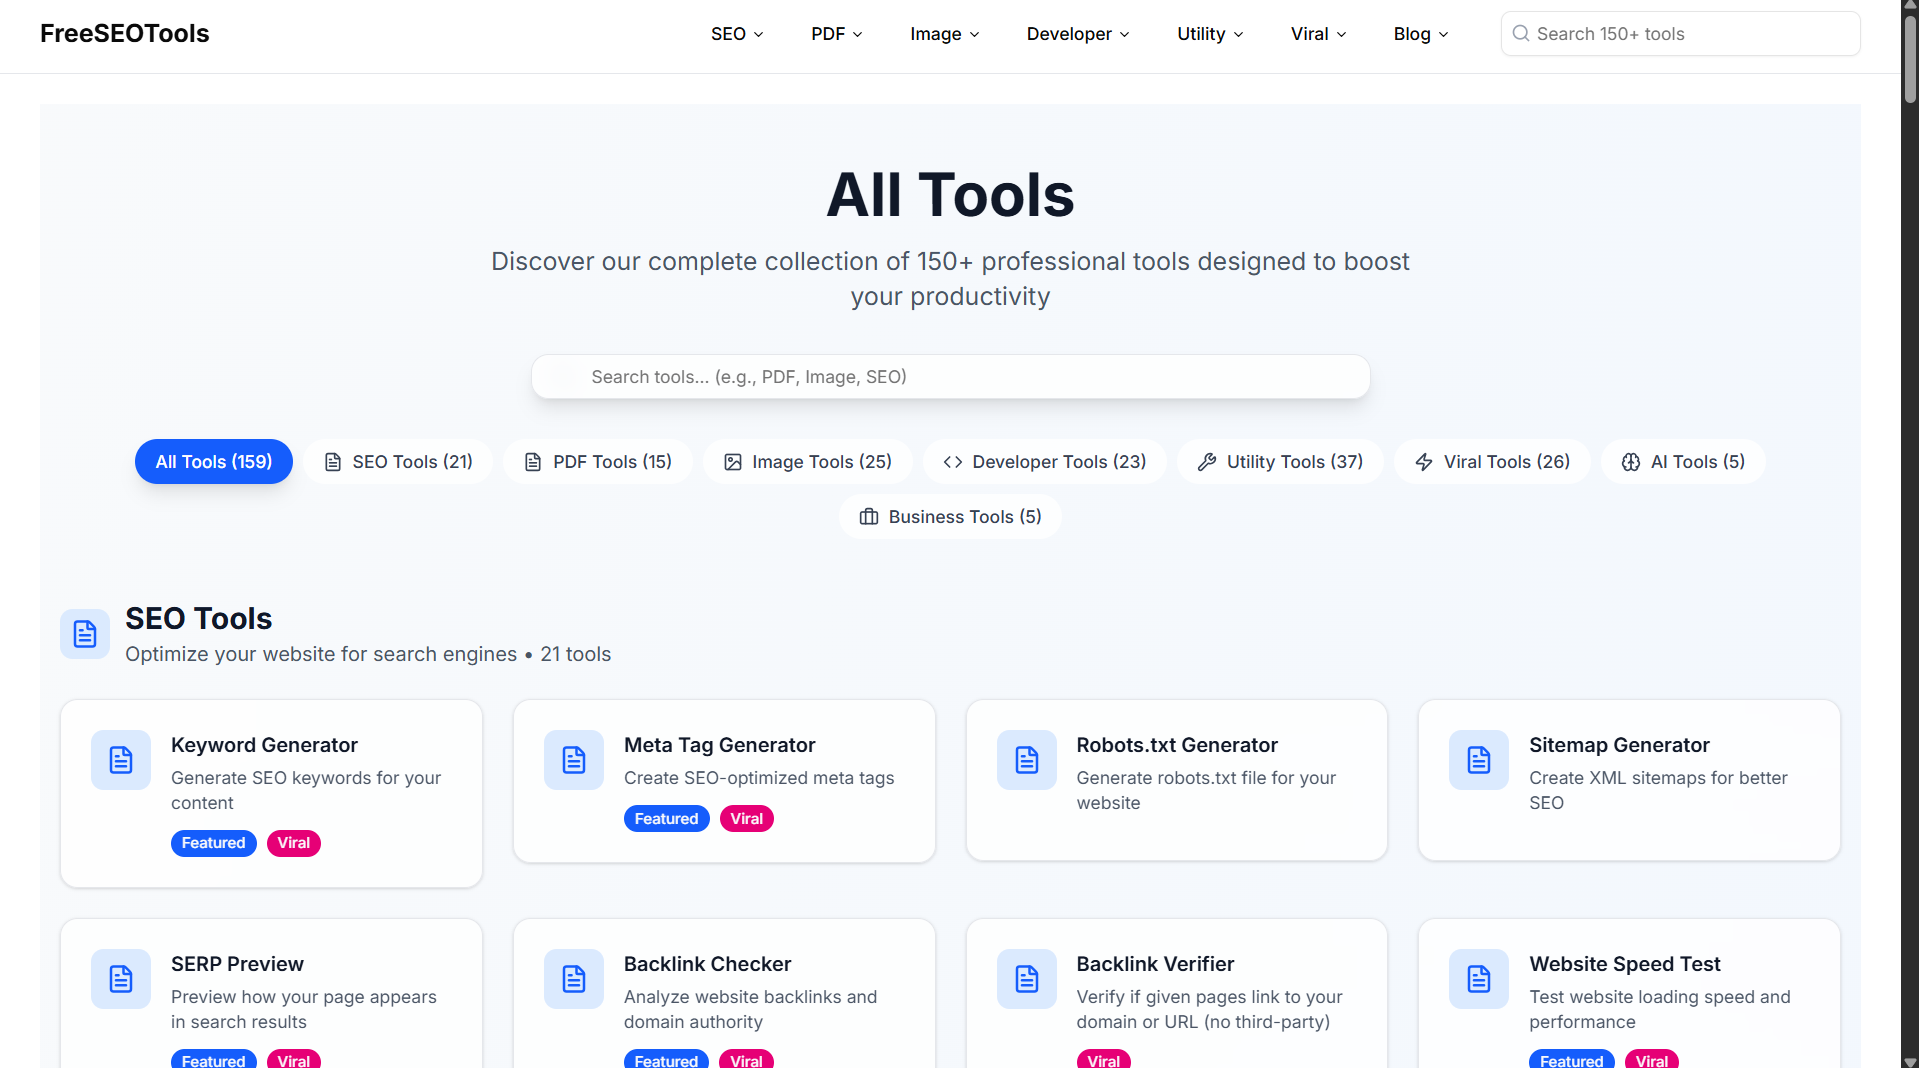
Task: Select the Image Tools filter with picture icon
Action: pos(733,461)
